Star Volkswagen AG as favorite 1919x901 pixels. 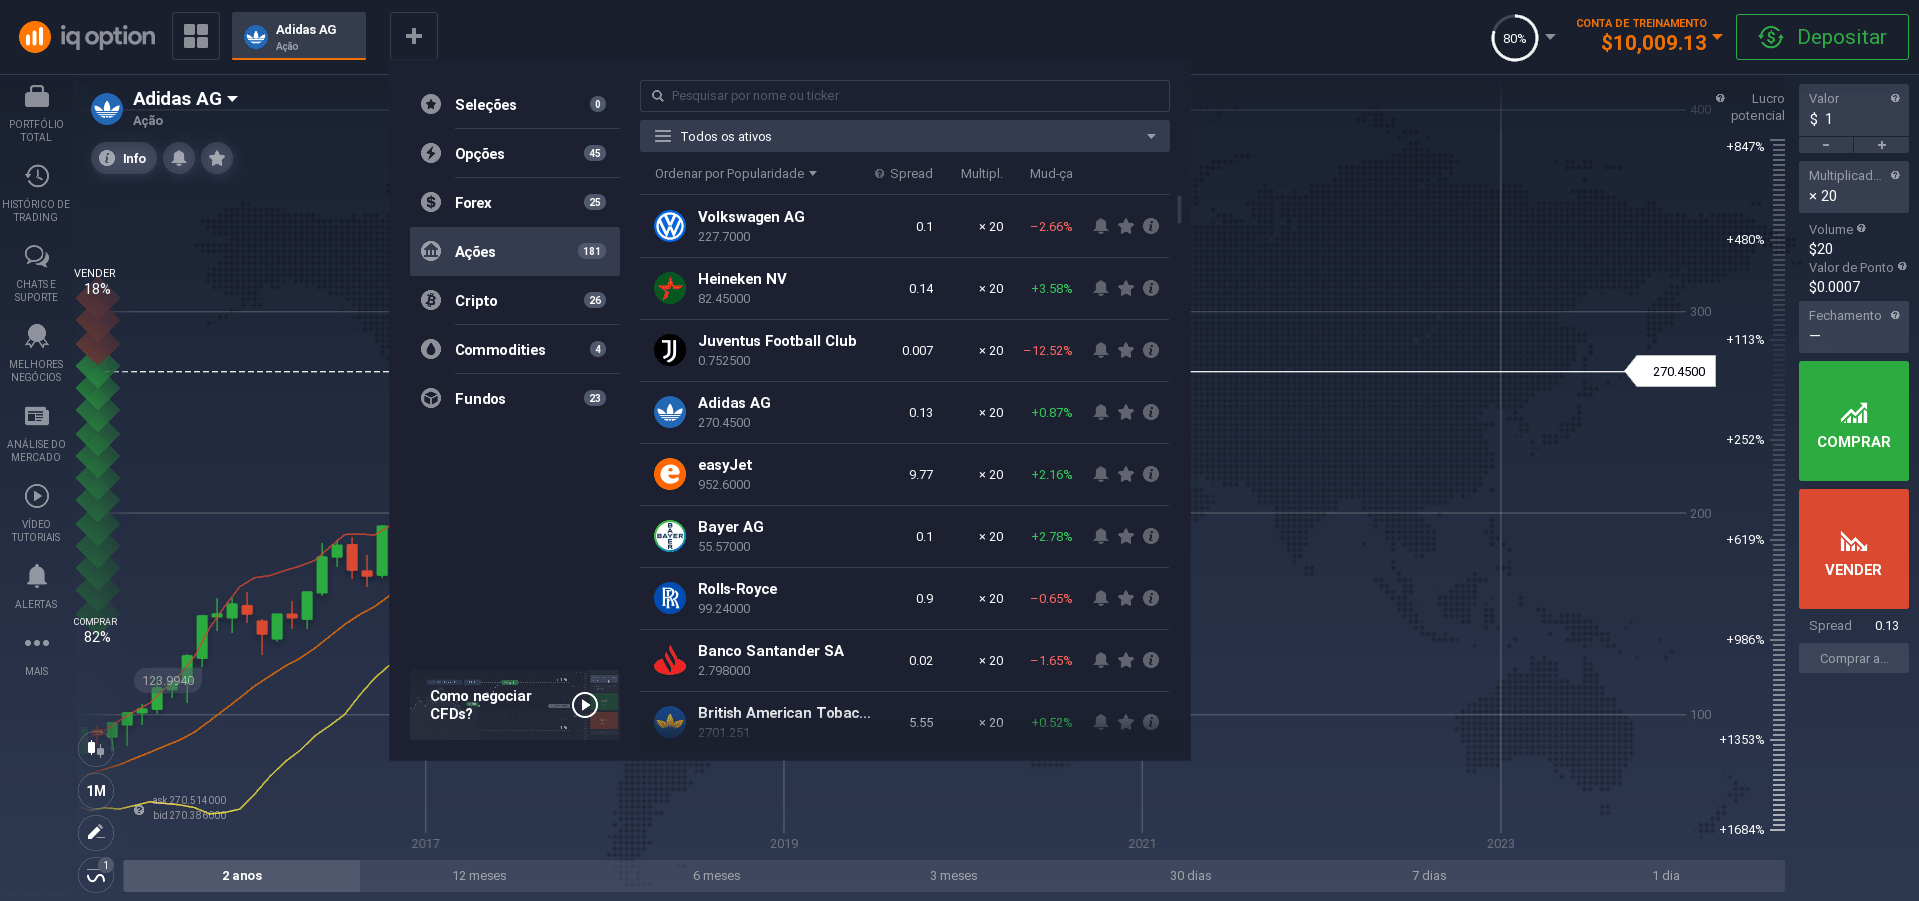point(1126,226)
